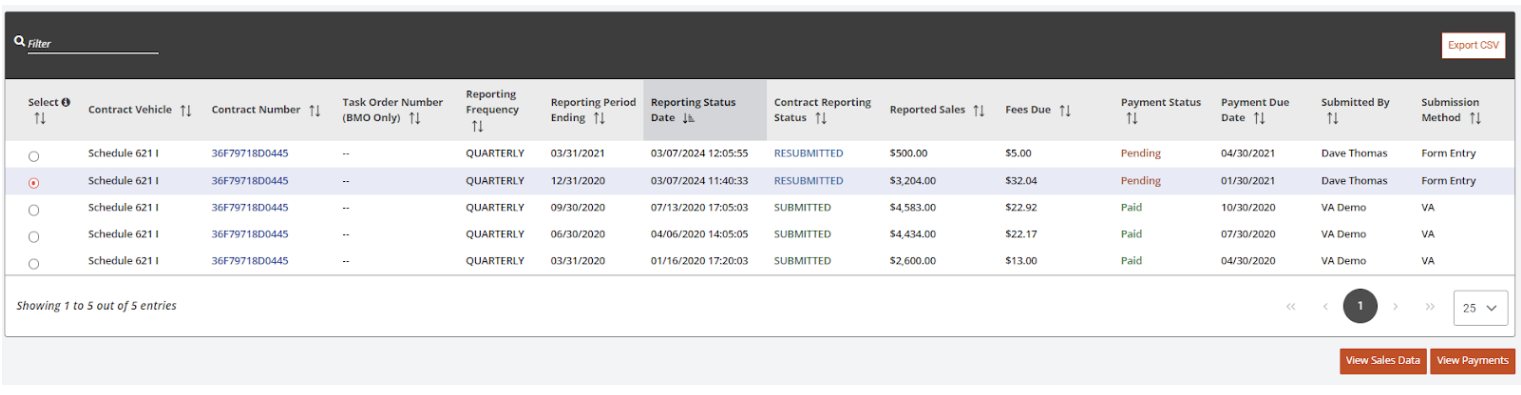Select page 1 in pagination
The image size is (1521, 395).
click(1360, 307)
